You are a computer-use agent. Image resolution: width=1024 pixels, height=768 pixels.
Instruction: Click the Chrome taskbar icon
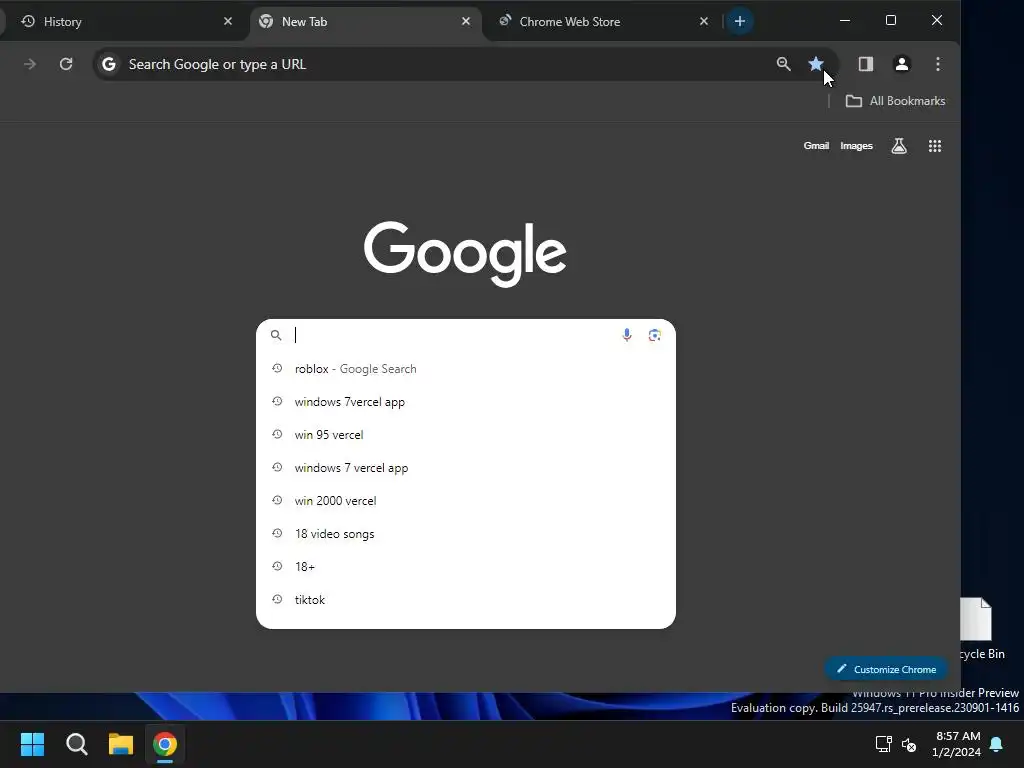pos(165,744)
